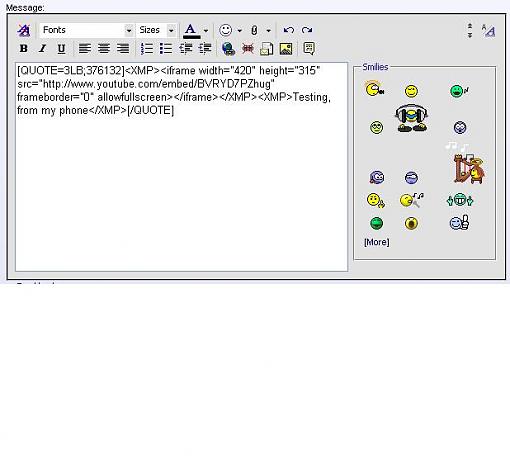Insert the yellow open-mouth smilie

coord(411,223)
